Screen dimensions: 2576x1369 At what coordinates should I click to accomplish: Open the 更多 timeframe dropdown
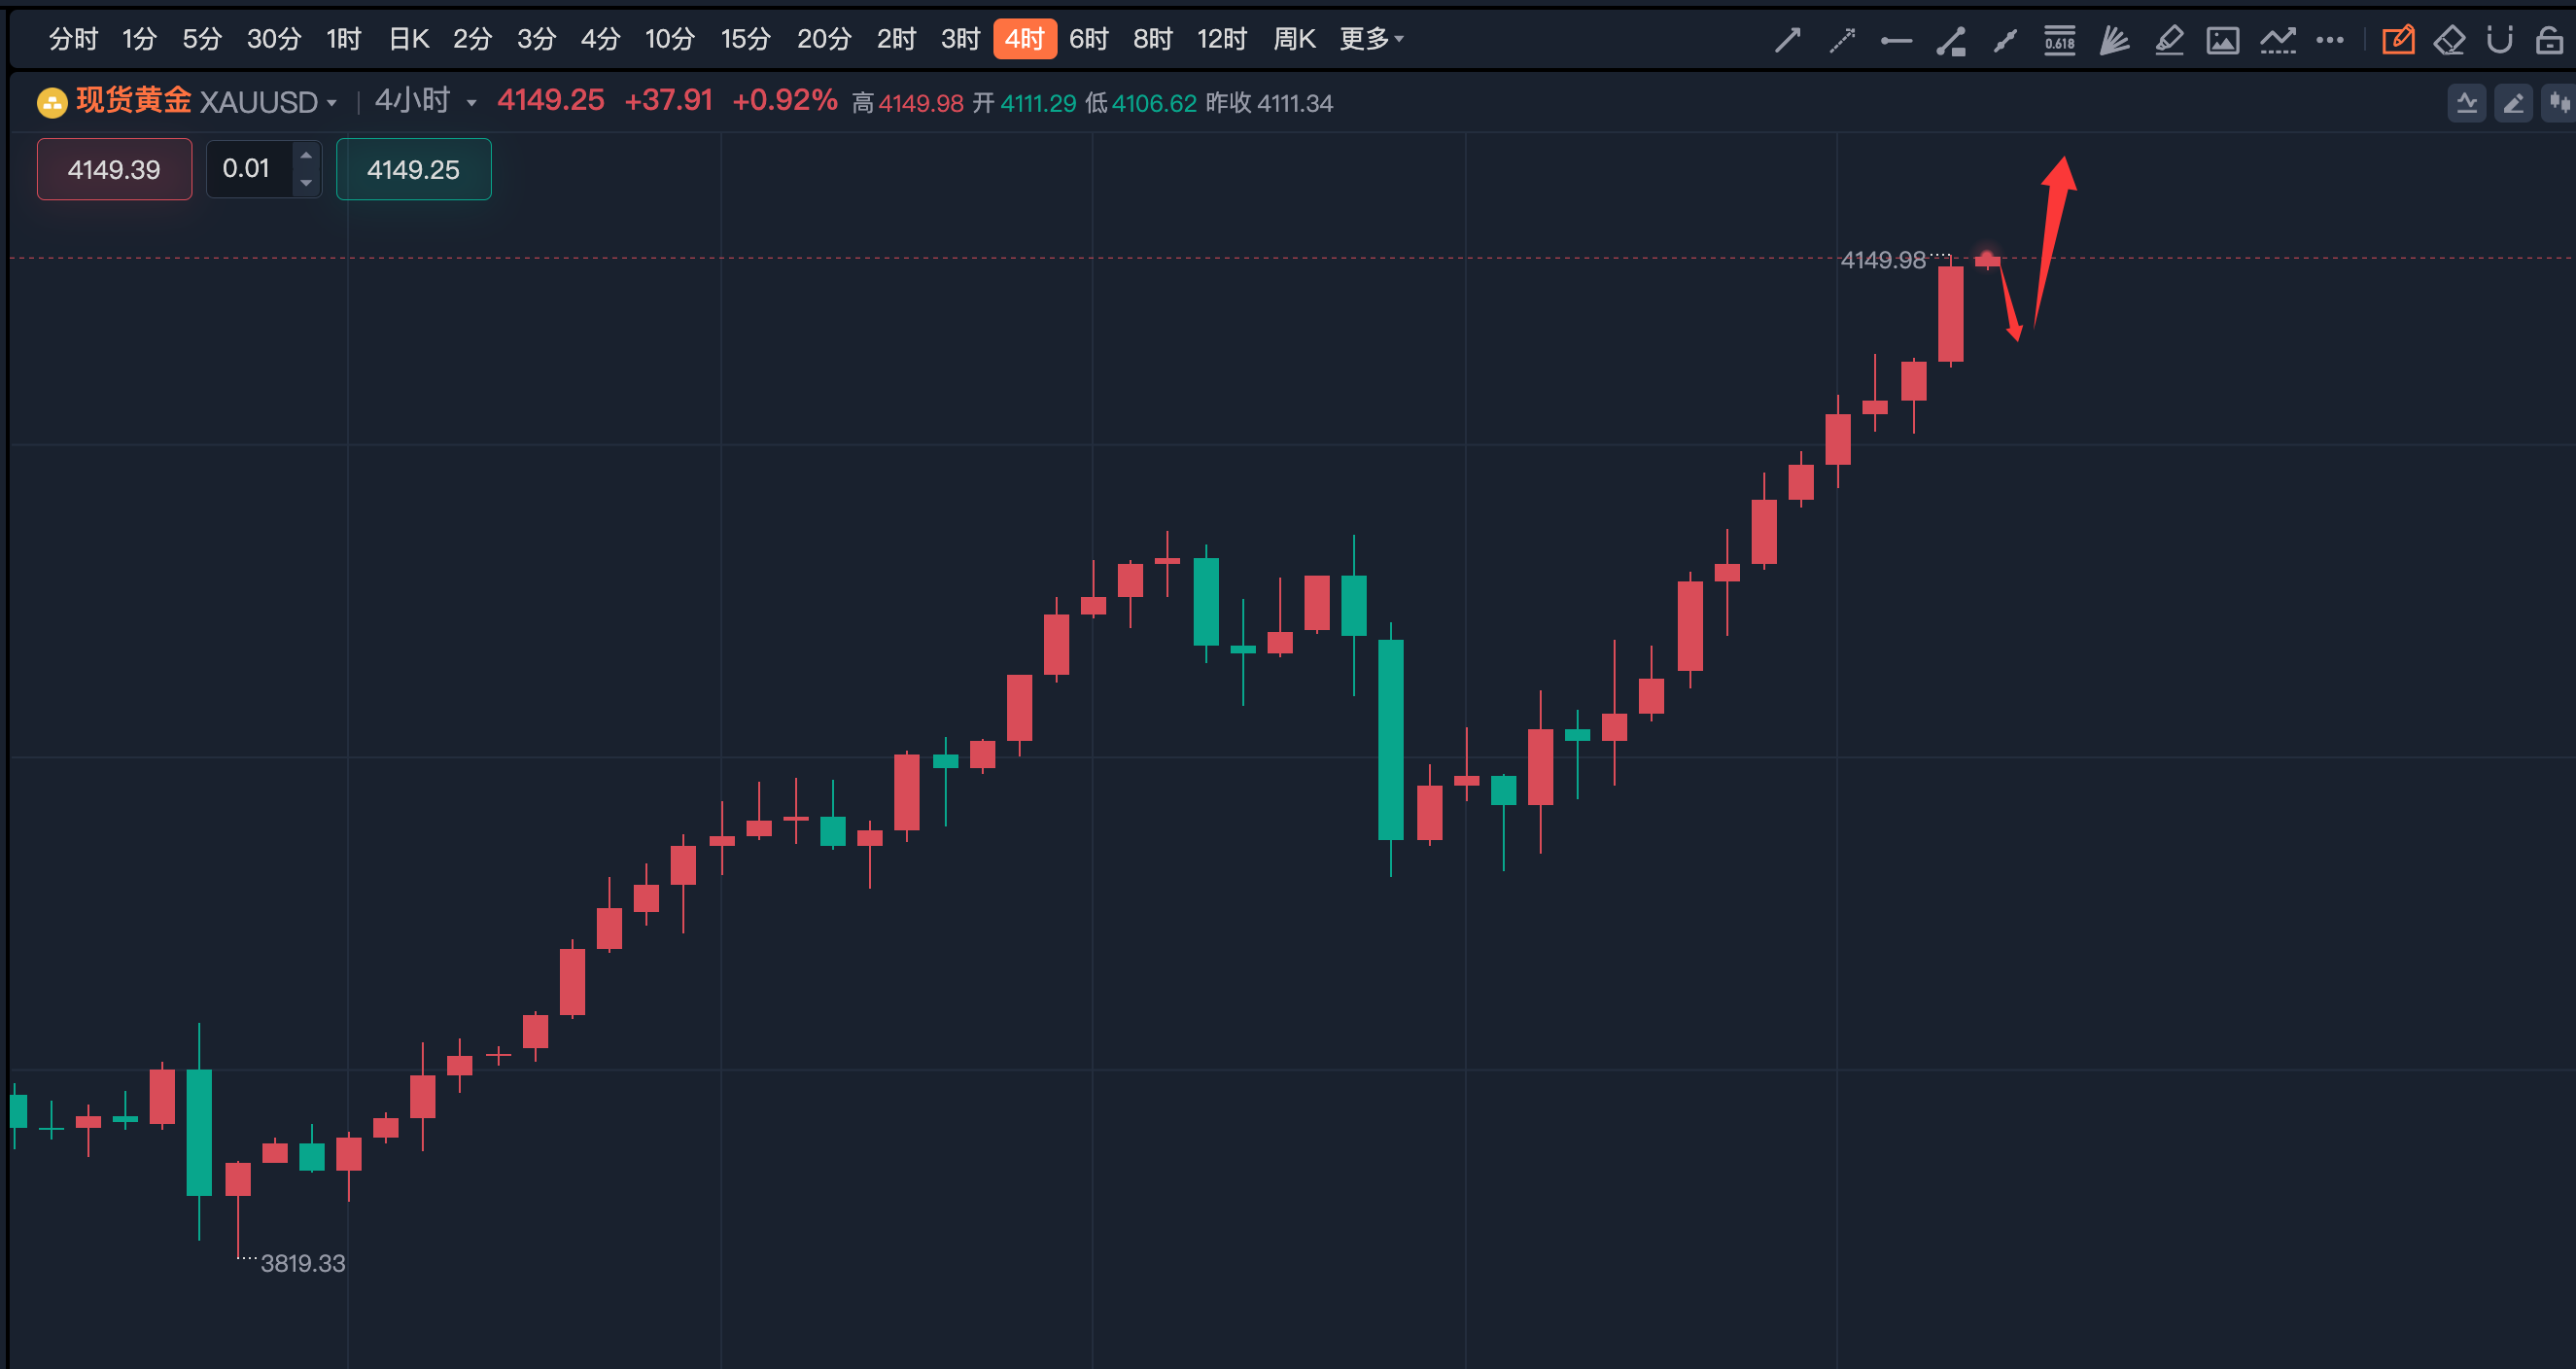(x=1371, y=39)
